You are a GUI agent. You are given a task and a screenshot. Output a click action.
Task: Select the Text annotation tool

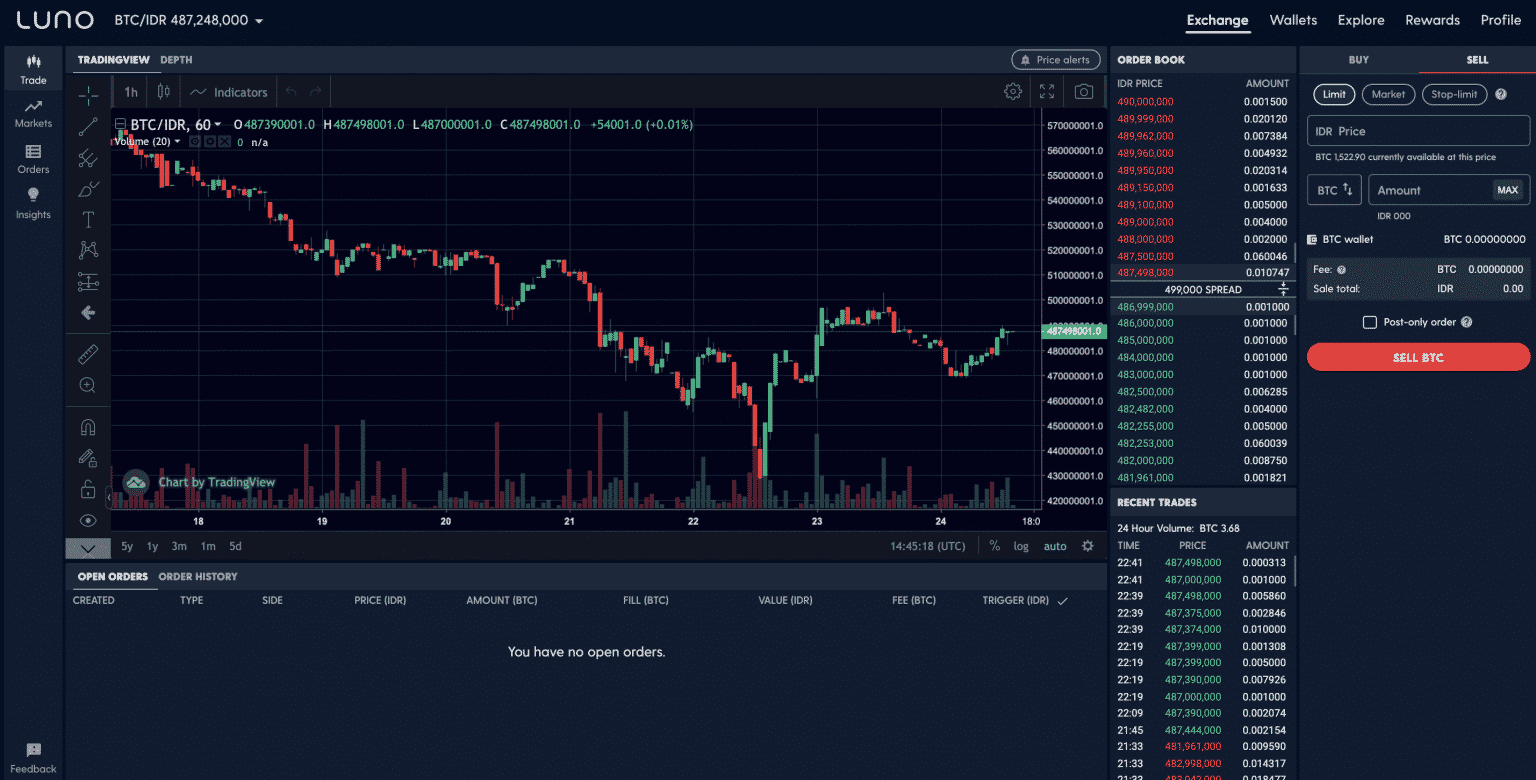[88, 220]
